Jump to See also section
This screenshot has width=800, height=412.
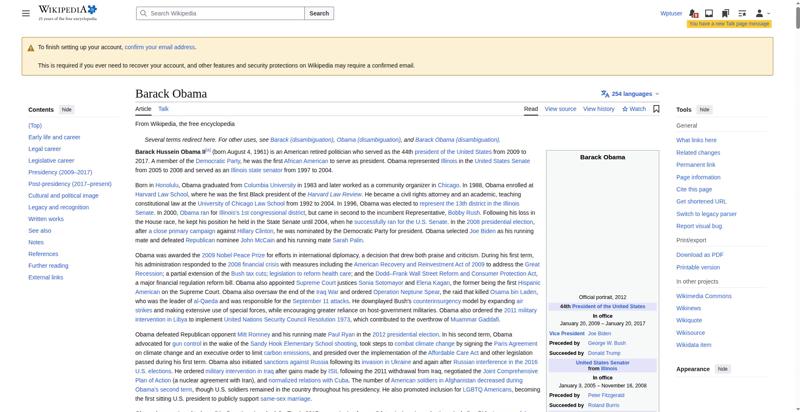[x=39, y=230]
